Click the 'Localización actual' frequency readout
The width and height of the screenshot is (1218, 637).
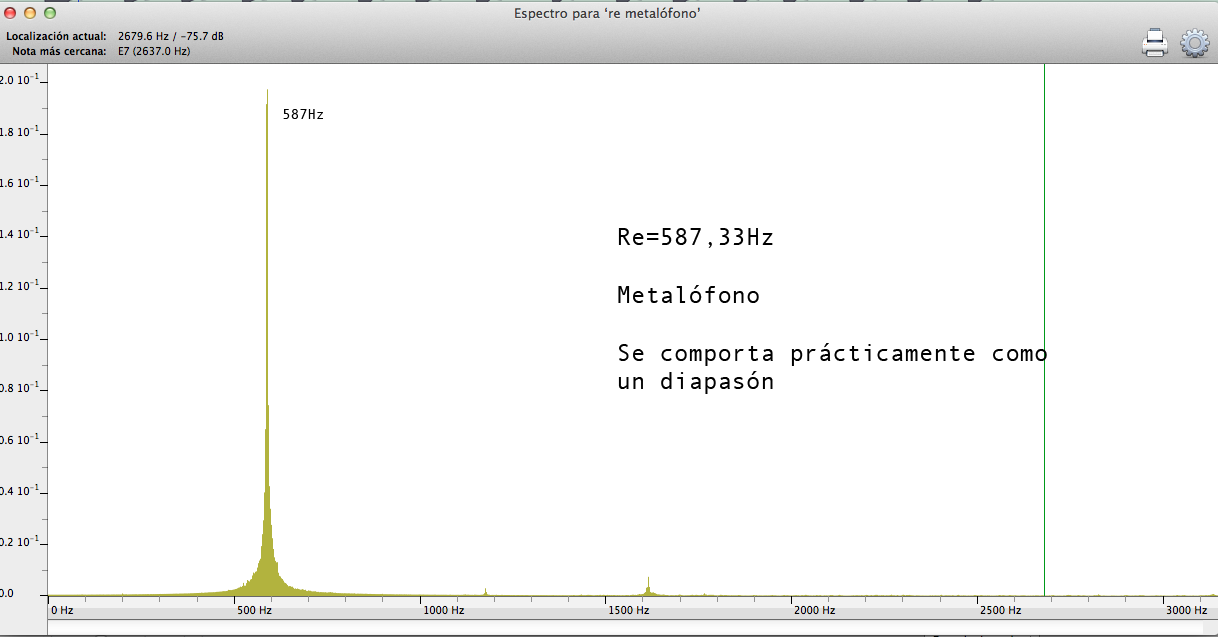[x=170, y=36]
